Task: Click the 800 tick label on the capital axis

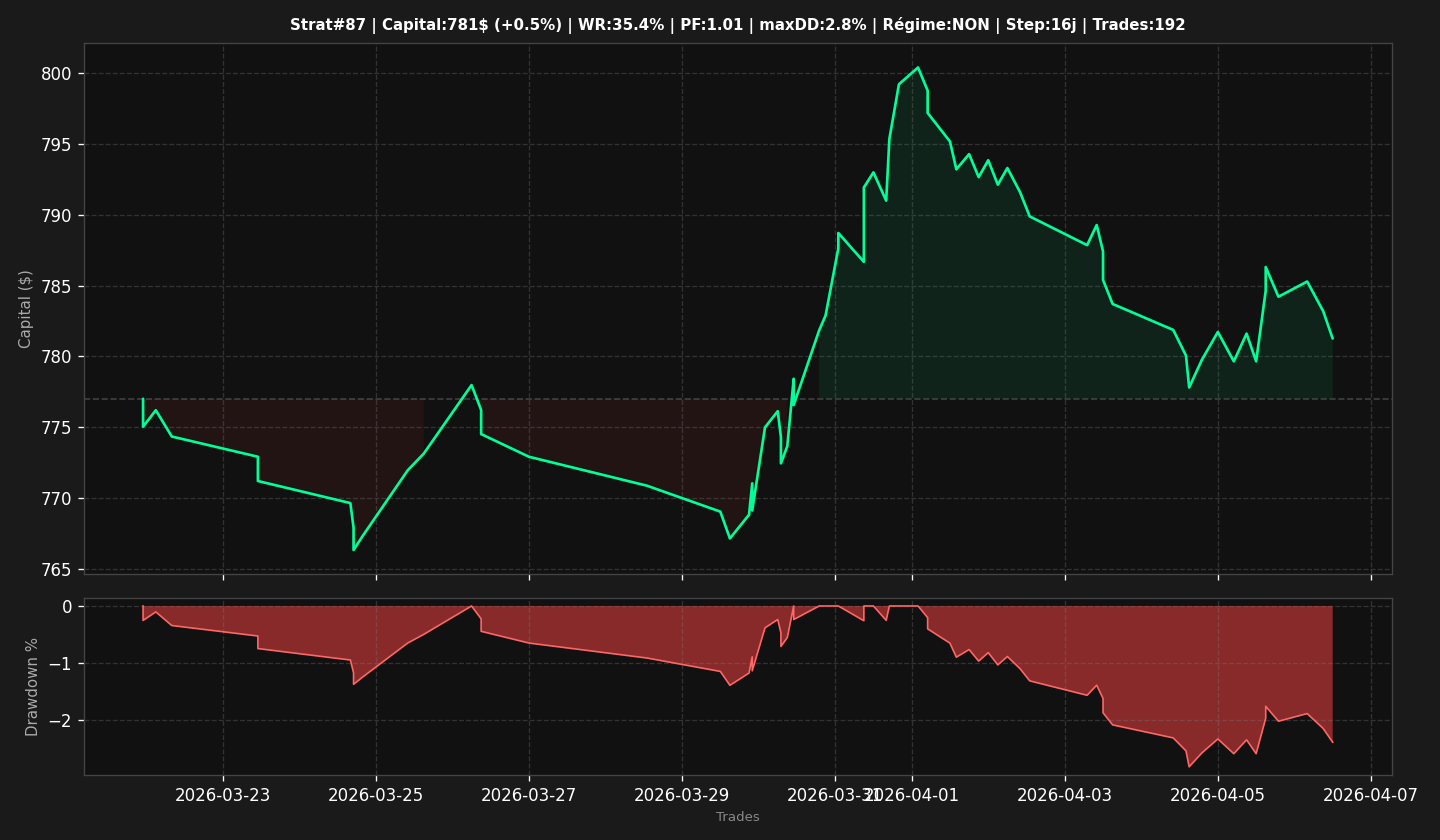Action: point(58,74)
